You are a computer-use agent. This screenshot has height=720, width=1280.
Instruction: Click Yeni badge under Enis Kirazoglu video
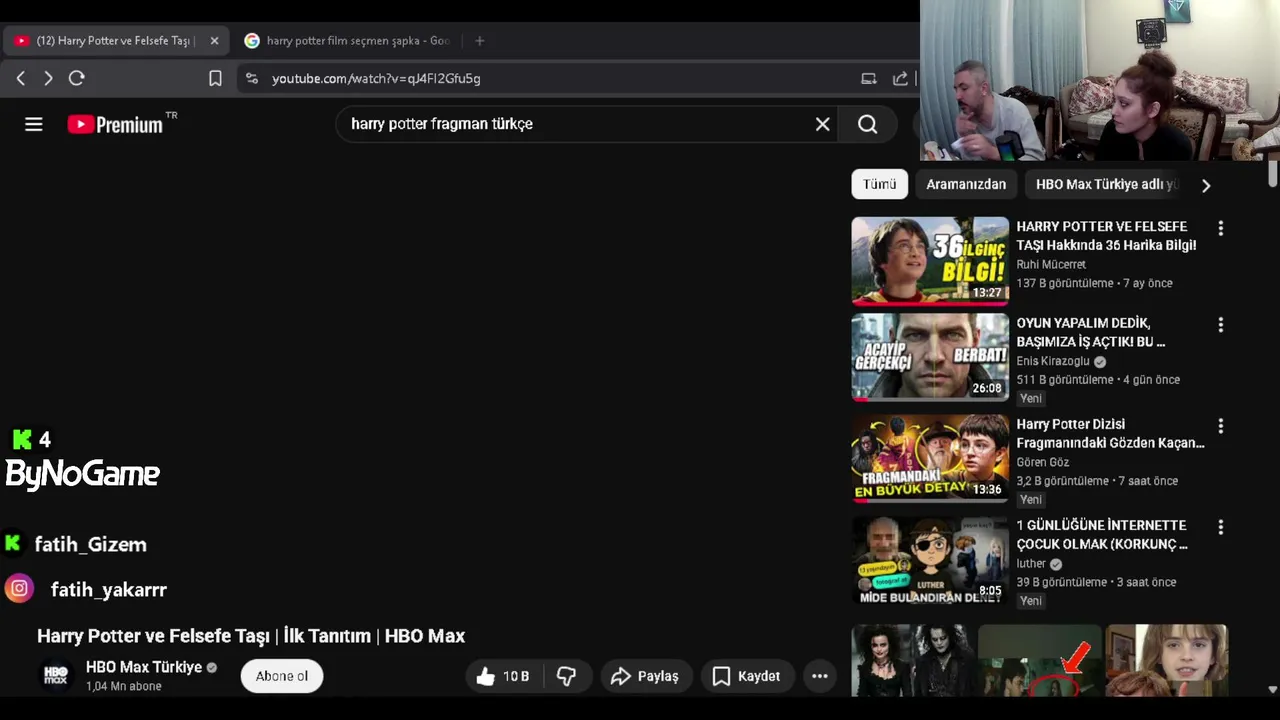[x=1031, y=398]
